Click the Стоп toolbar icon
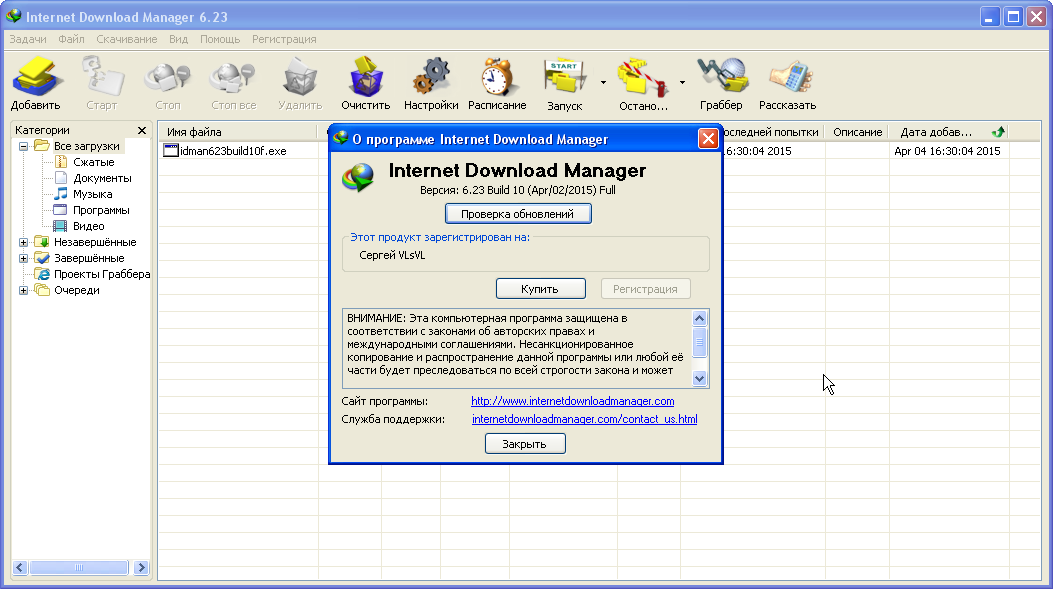 pos(167,76)
